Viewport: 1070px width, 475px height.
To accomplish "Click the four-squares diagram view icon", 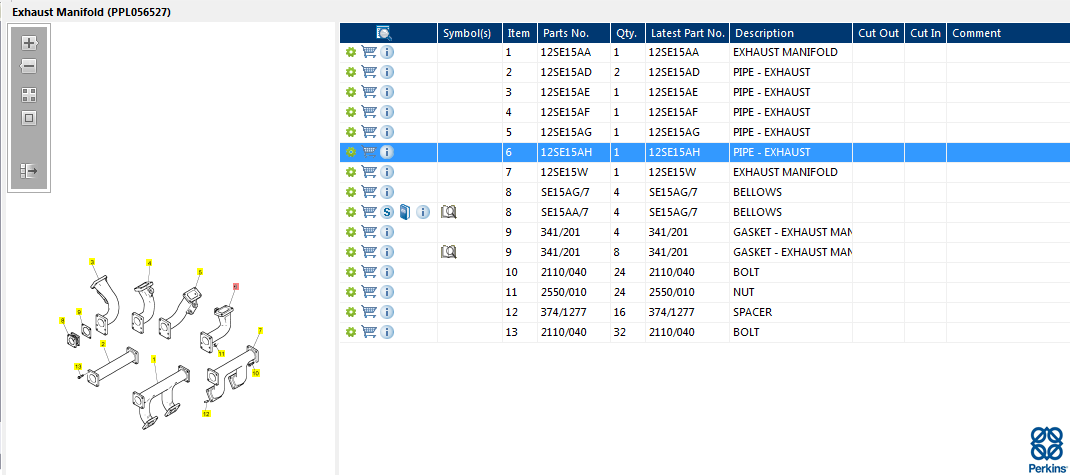I will click(x=29, y=95).
